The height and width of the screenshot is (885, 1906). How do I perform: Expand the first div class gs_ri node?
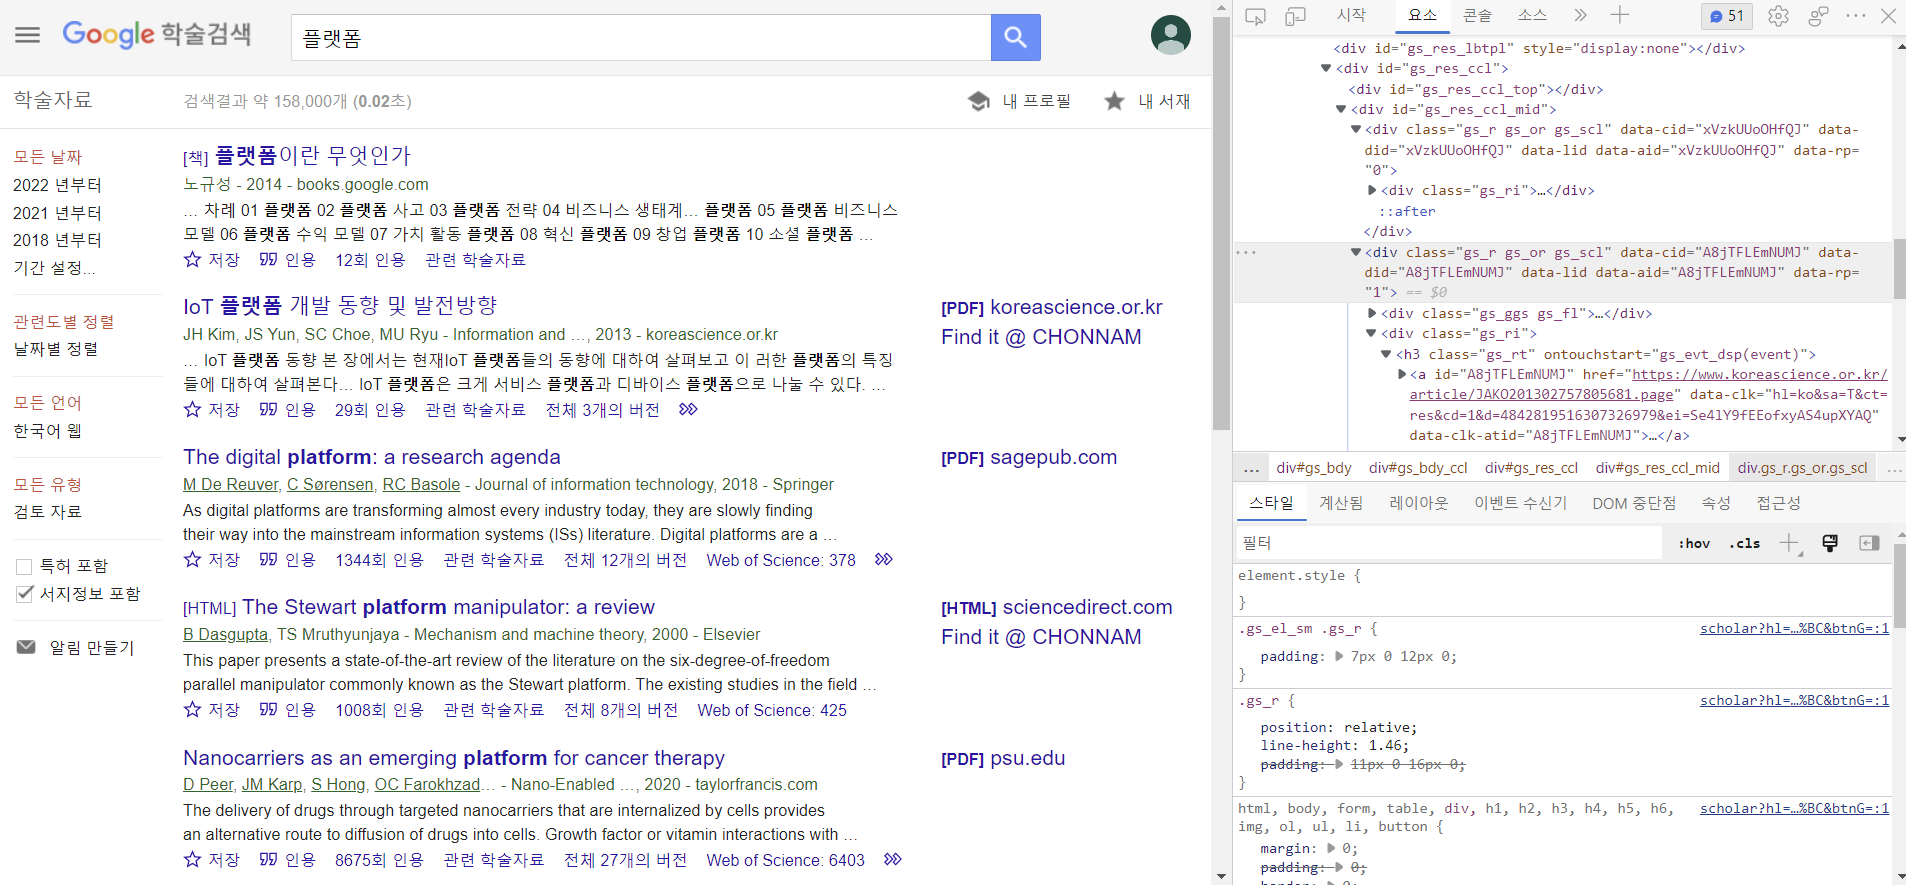point(1372,191)
